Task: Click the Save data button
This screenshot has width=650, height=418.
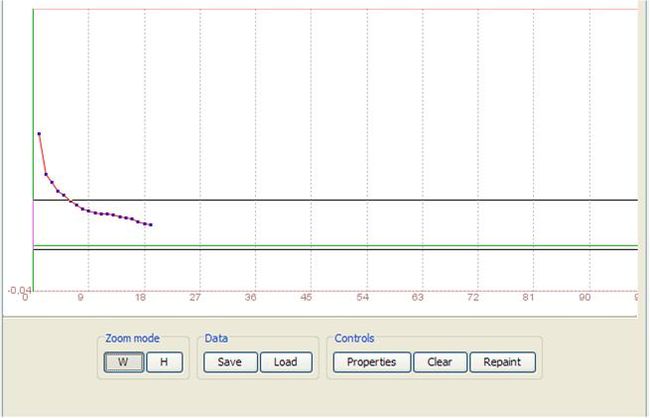Action: [x=230, y=362]
